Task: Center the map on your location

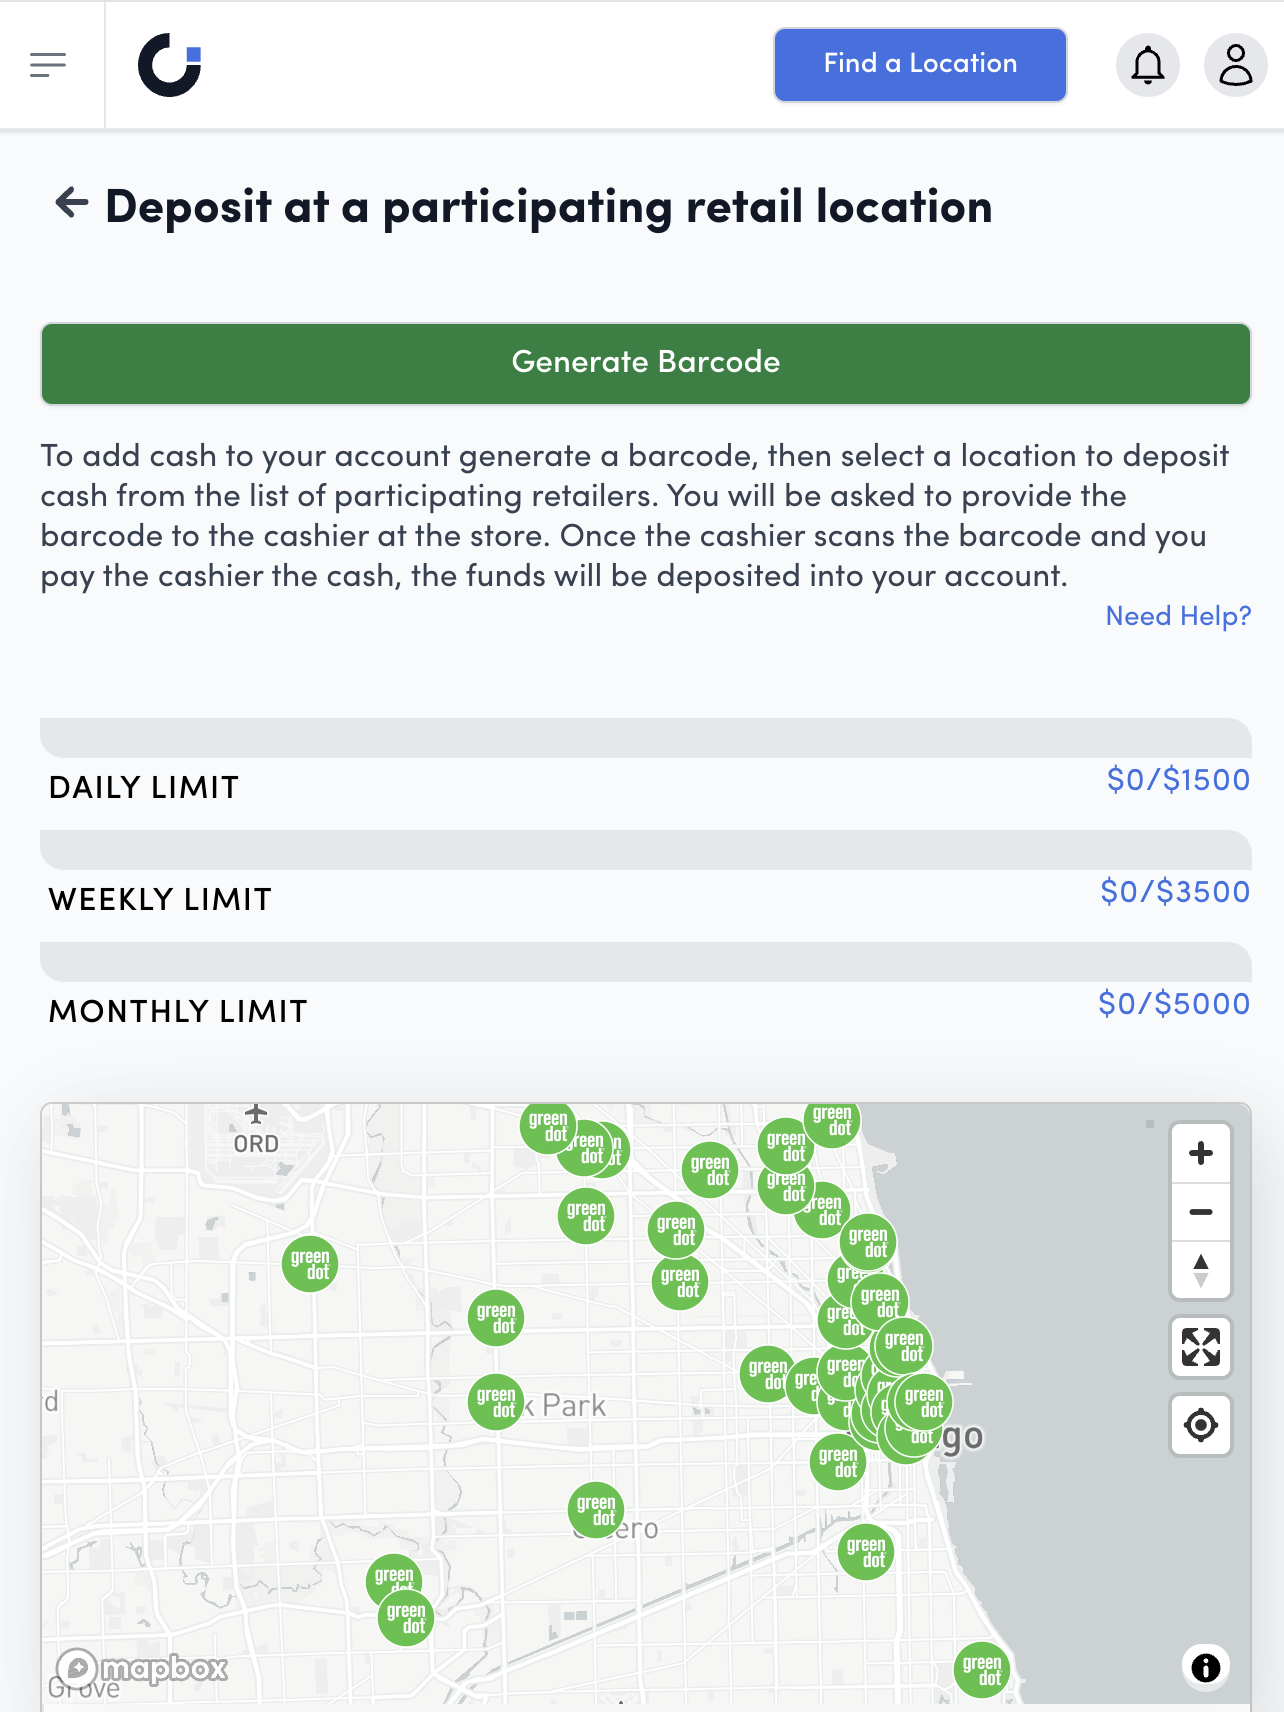Action: (1200, 1425)
